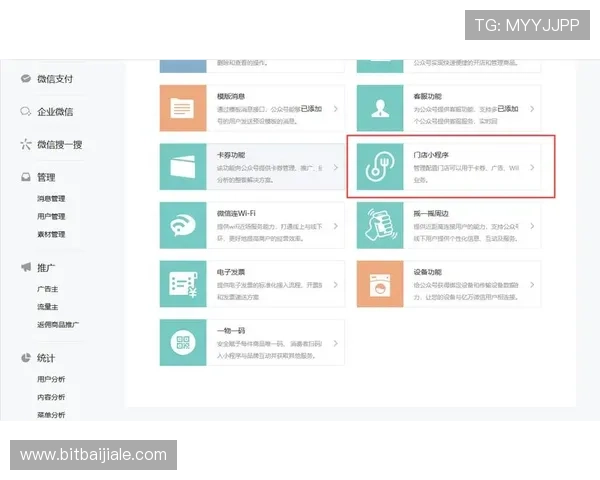The image size is (600, 480).
Task: Open the 微信连Wi-Fi signal icon
Action: coord(183,225)
